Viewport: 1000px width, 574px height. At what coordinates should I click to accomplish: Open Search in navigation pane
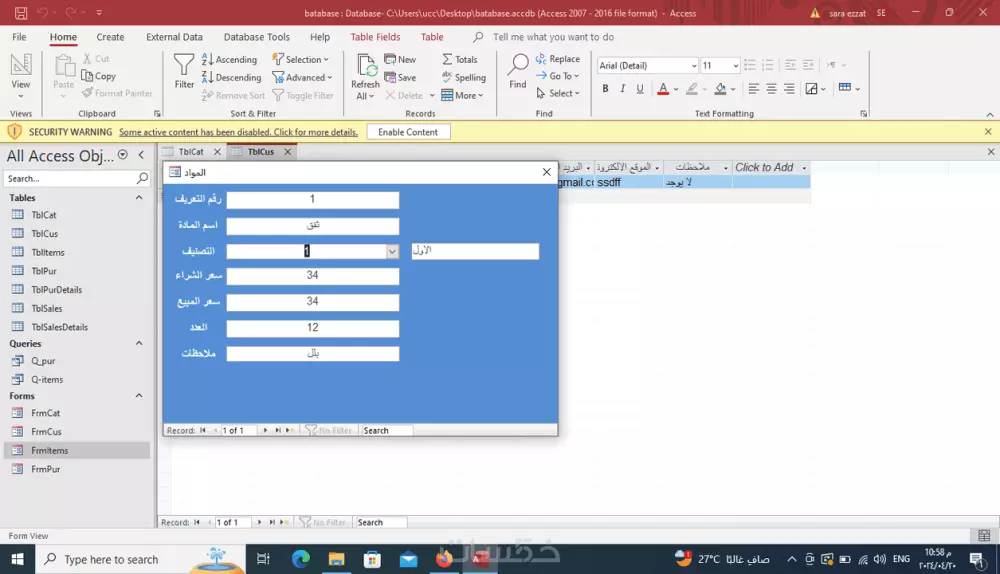click(x=77, y=179)
